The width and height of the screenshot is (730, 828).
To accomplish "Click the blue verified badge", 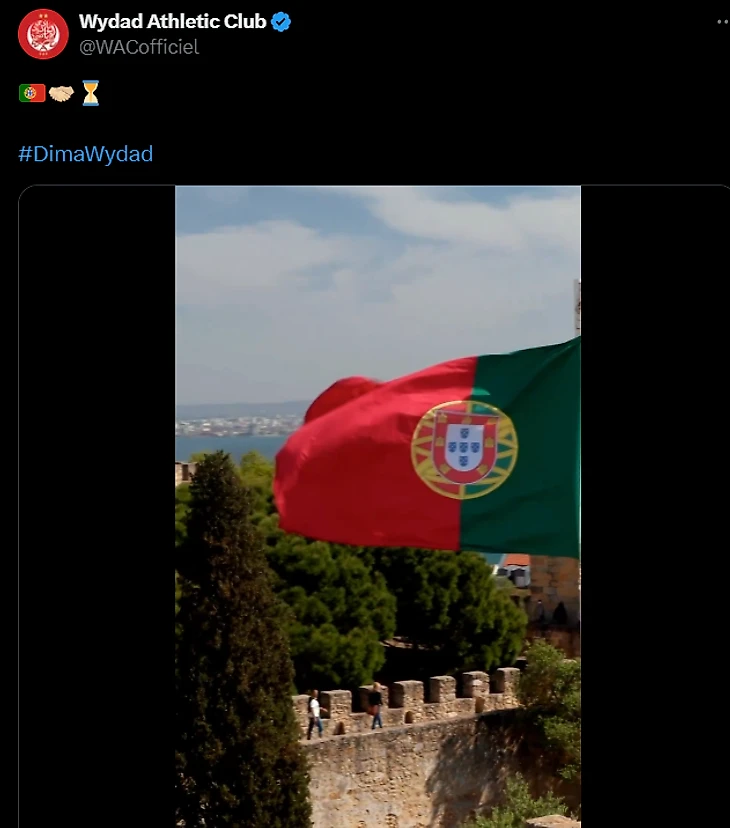I will tap(280, 22).
